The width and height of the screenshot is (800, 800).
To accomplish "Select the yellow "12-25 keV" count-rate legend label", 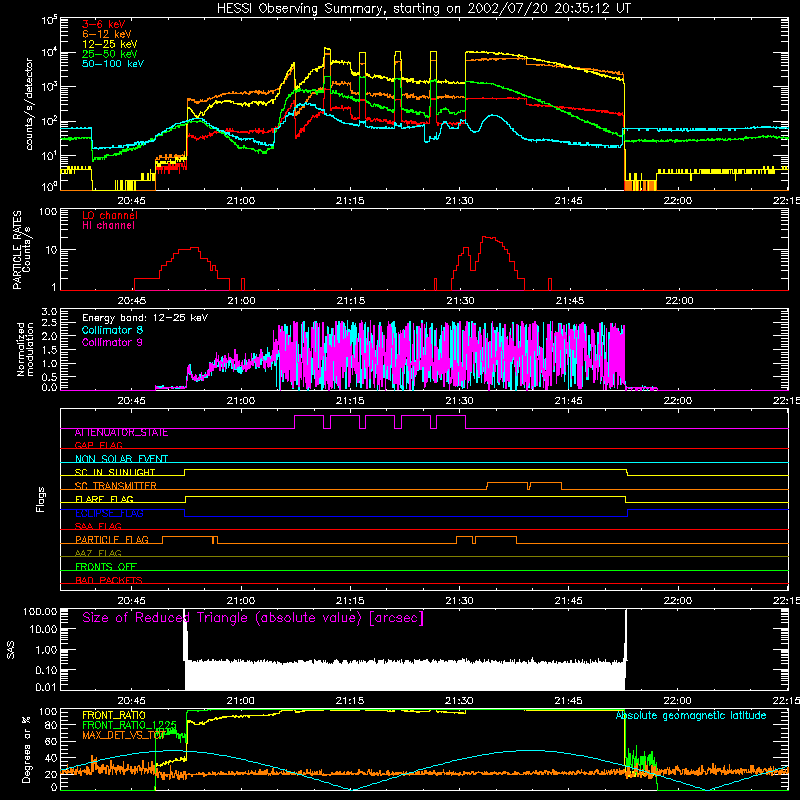I will coord(110,44).
